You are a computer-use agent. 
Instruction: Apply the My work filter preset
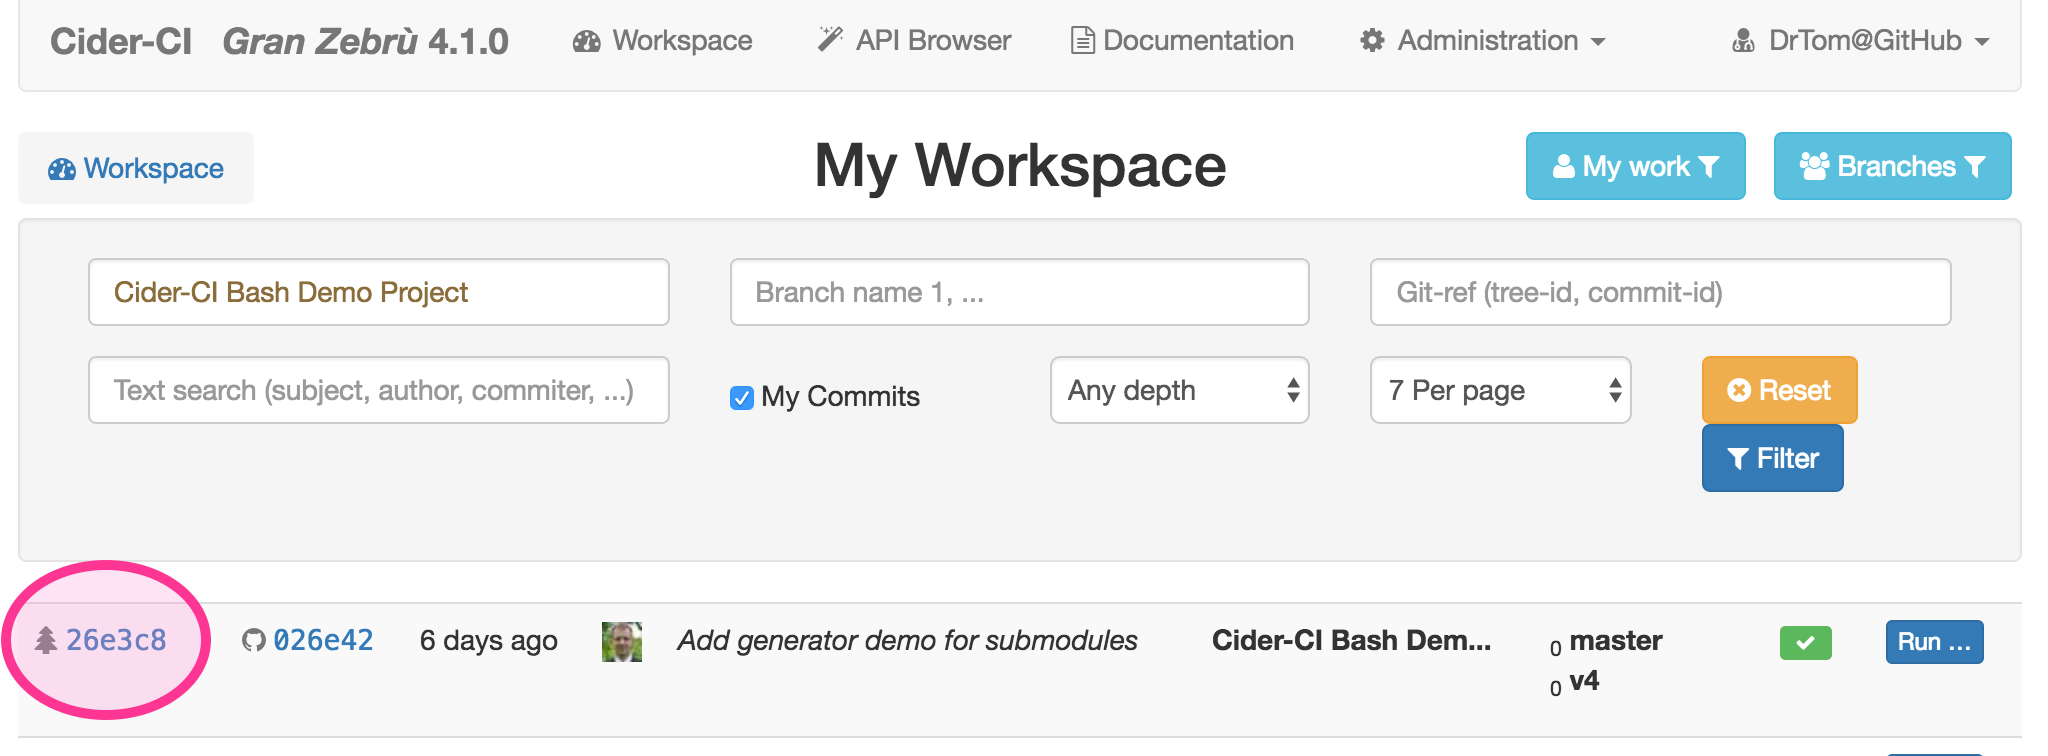coord(1636,166)
